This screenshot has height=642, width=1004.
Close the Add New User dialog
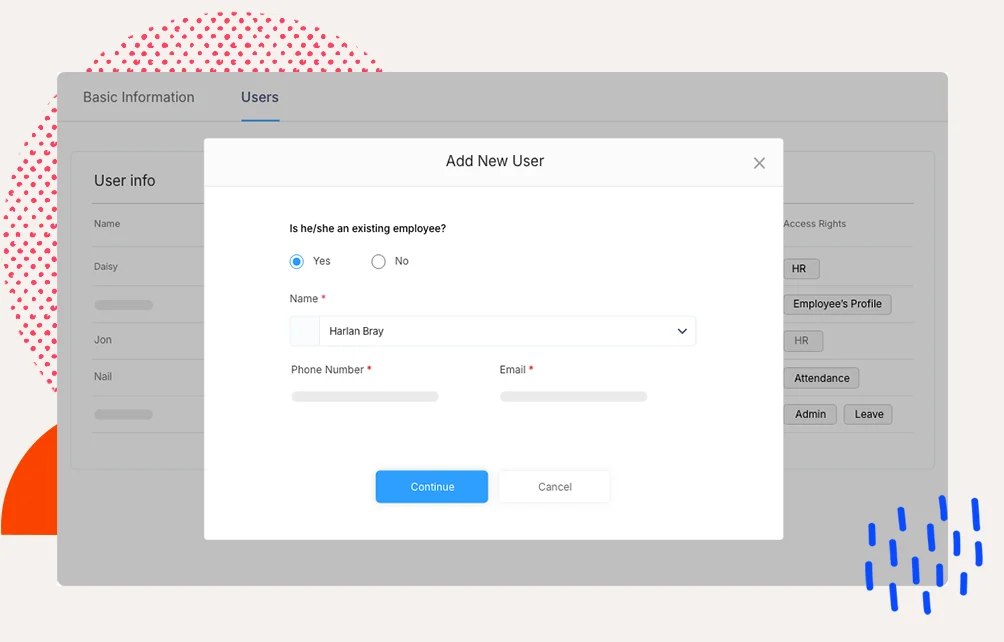coord(759,163)
